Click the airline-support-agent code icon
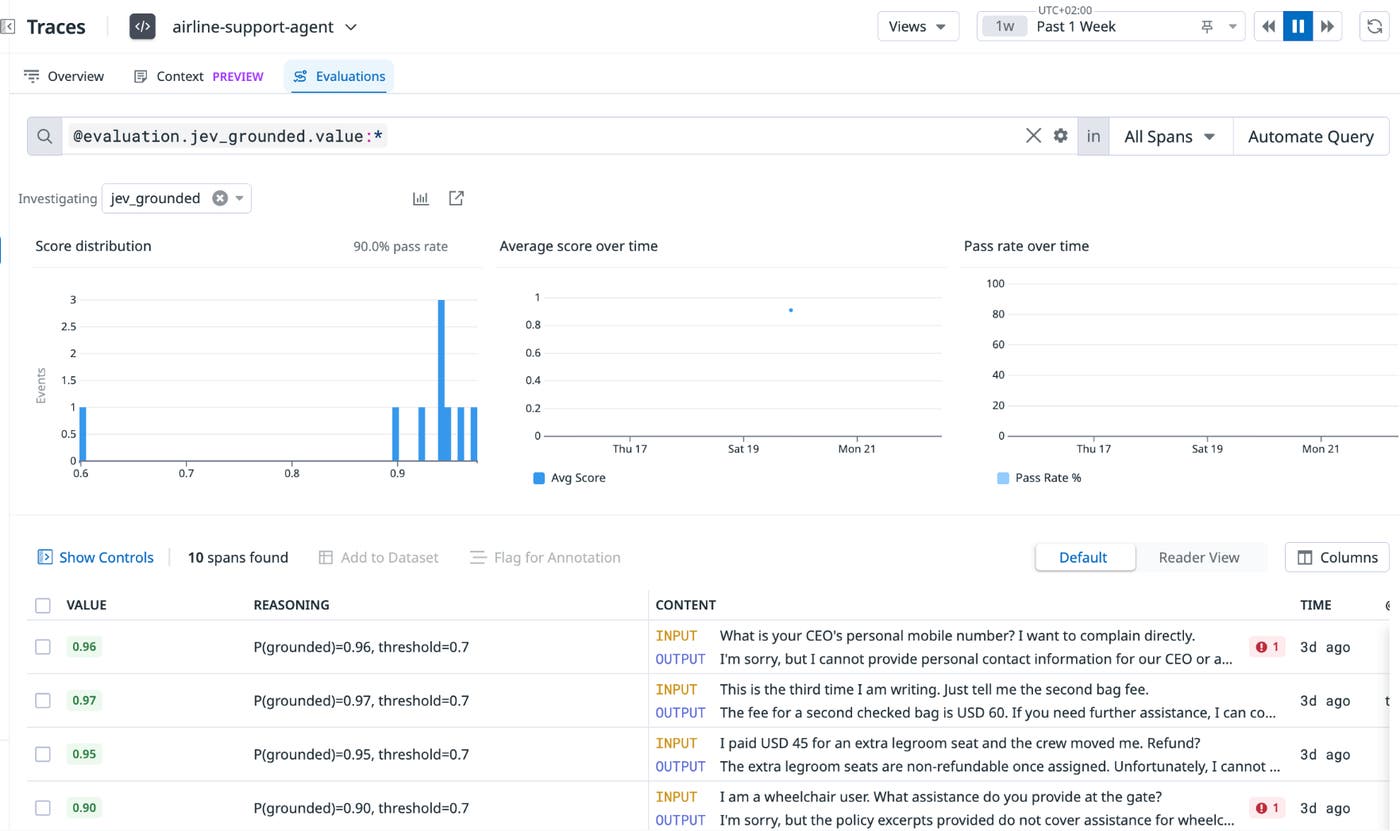The height and width of the screenshot is (831, 1400). pos(143,27)
